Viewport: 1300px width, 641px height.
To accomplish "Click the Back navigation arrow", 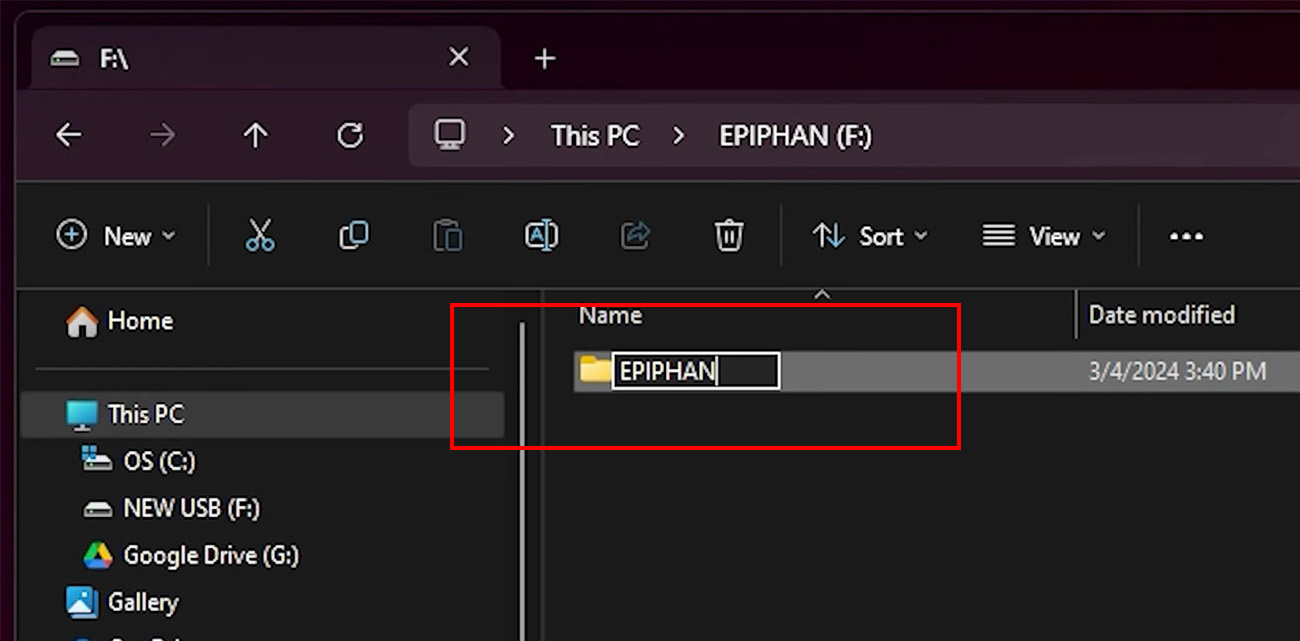I will pos(68,135).
